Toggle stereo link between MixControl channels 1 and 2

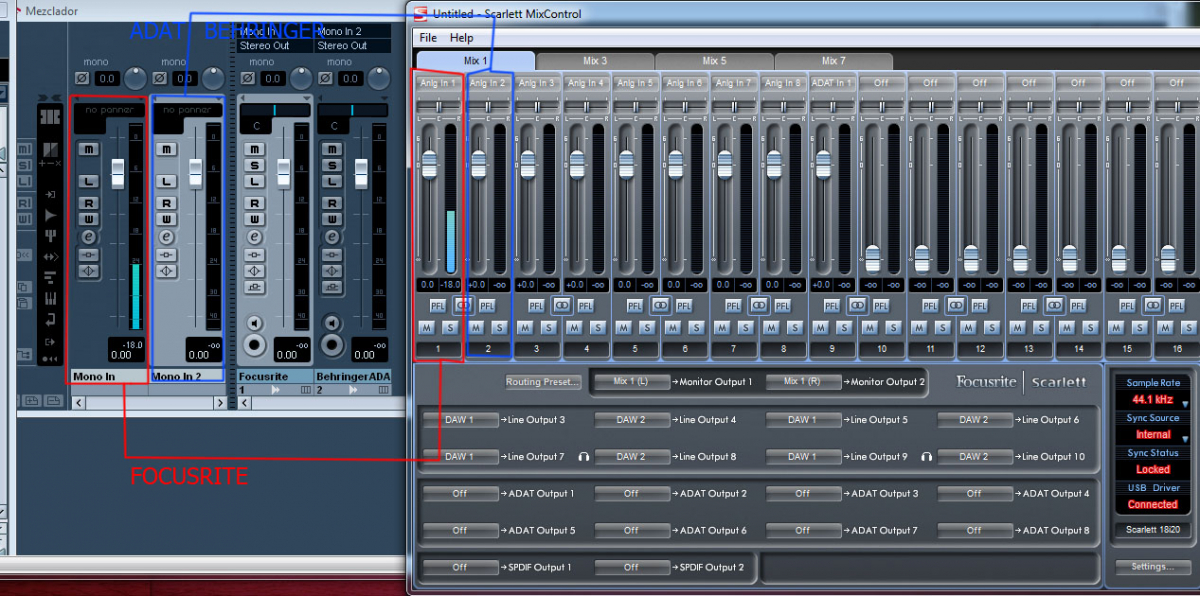pos(463,305)
